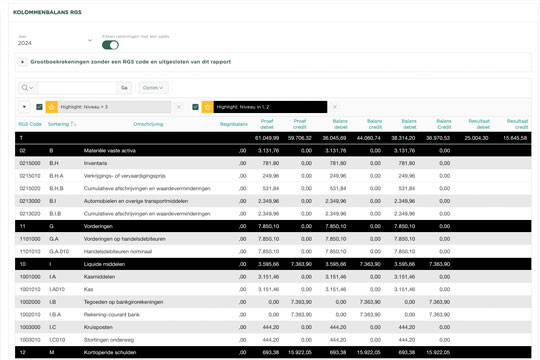This screenshot has height=360, width=540.
Task: Click the star icon of Highlight Niveau = 3
Action: [x=52, y=107]
